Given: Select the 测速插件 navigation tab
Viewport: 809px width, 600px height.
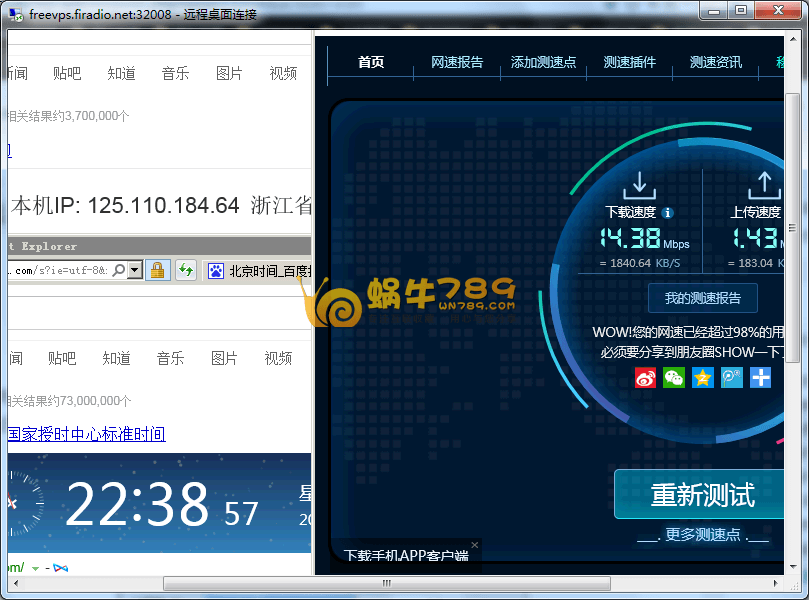Looking at the screenshot, I should pyautogui.click(x=630, y=62).
